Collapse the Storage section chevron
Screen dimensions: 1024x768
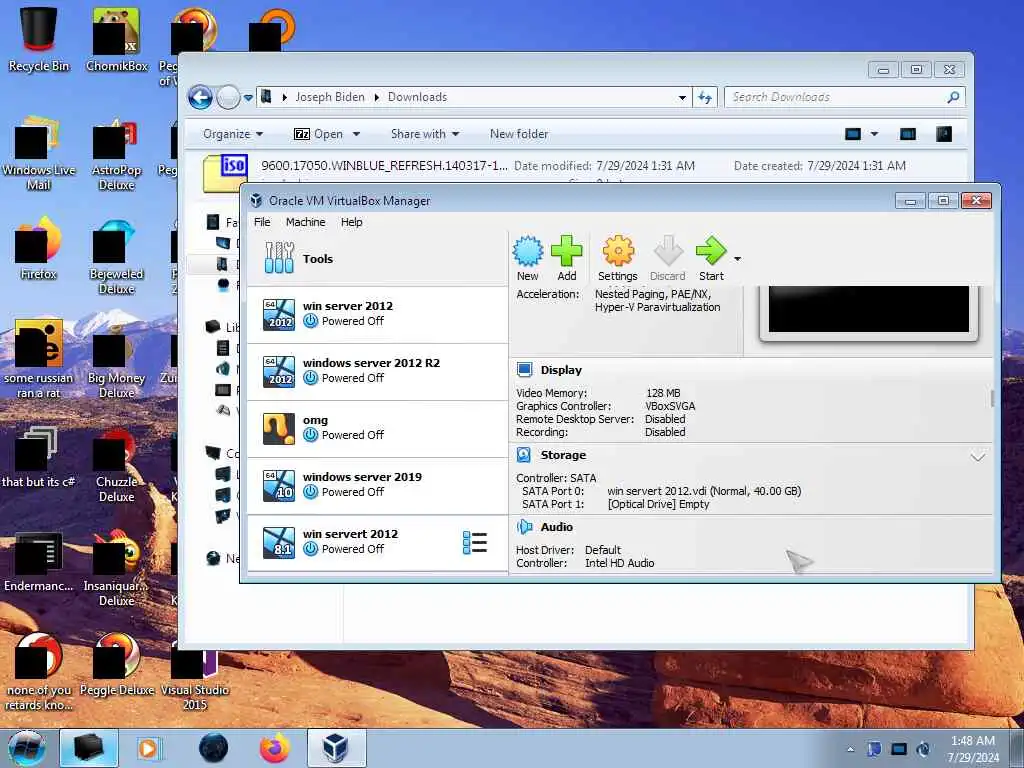pos(978,456)
